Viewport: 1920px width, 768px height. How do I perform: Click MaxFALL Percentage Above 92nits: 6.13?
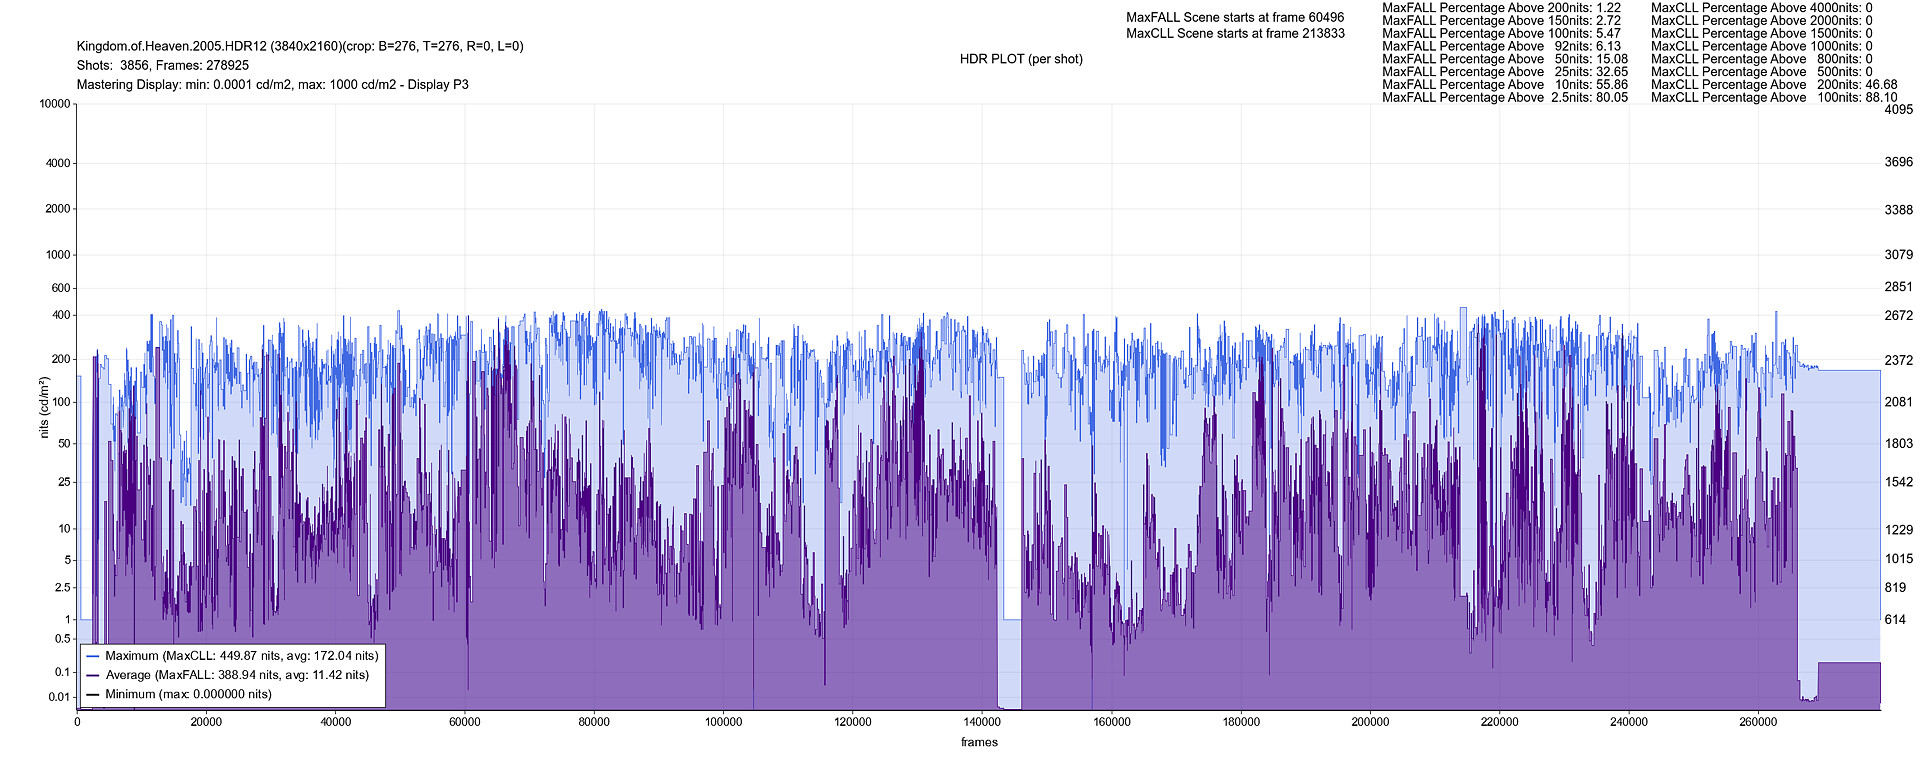[x=1501, y=46]
